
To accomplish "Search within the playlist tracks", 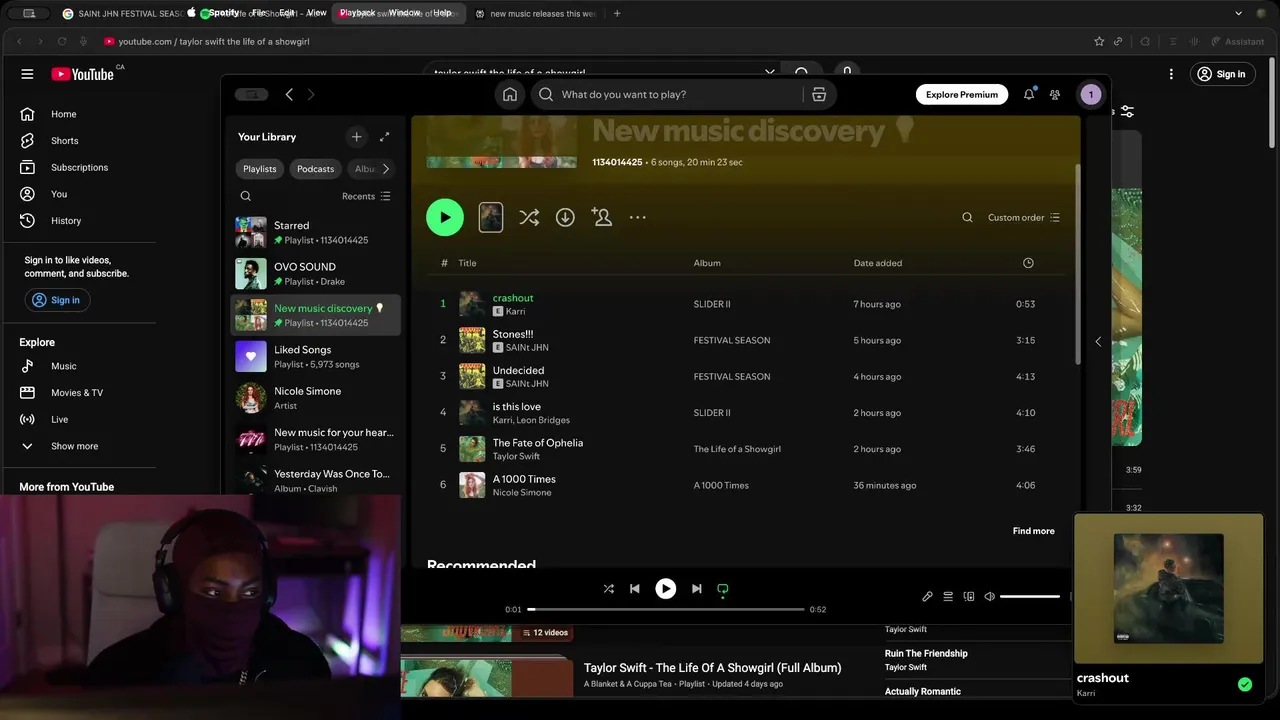I will [967, 217].
